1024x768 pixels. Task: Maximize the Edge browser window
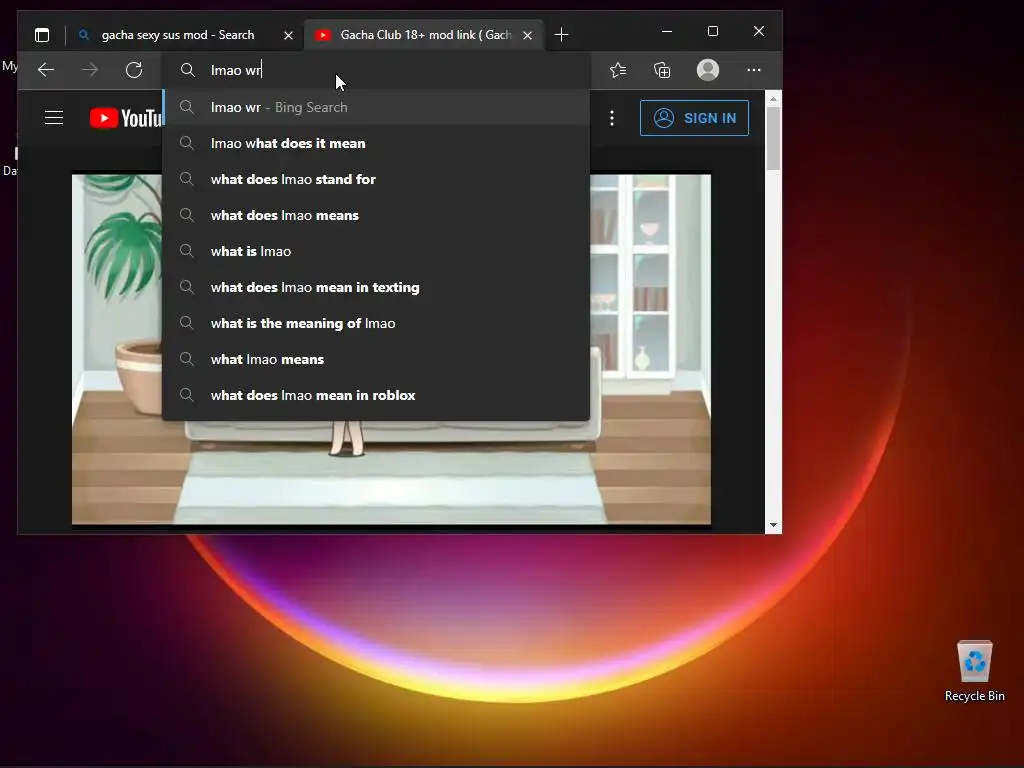(712, 31)
